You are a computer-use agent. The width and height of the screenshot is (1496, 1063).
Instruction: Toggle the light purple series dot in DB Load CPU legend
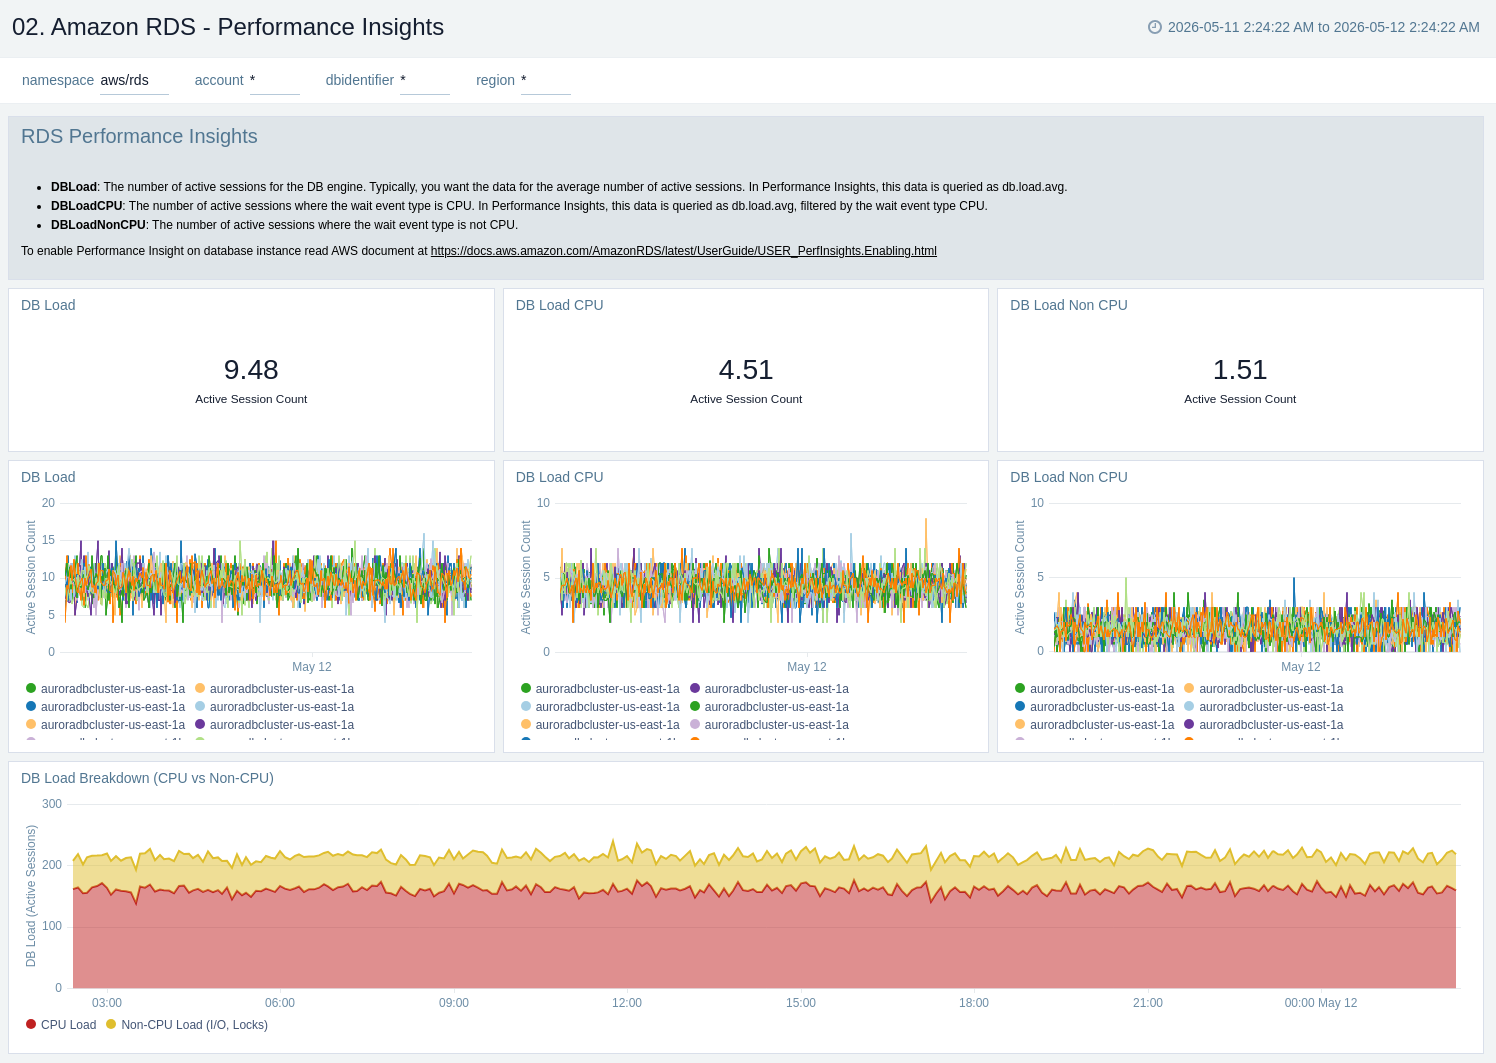[x=695, y=724]
